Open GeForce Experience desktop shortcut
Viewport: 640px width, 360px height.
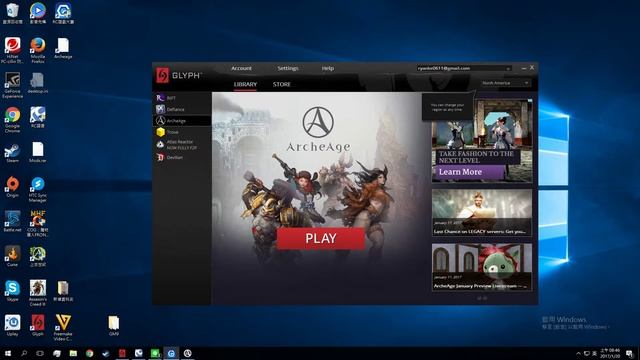(x=12, y=85)
